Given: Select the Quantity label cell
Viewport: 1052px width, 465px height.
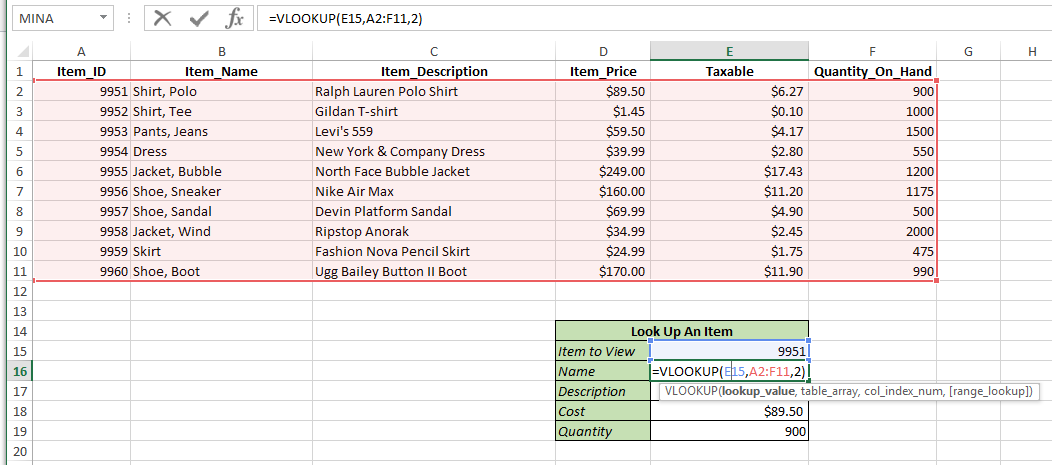Looking at the screenshot, I should click(603, 431).
